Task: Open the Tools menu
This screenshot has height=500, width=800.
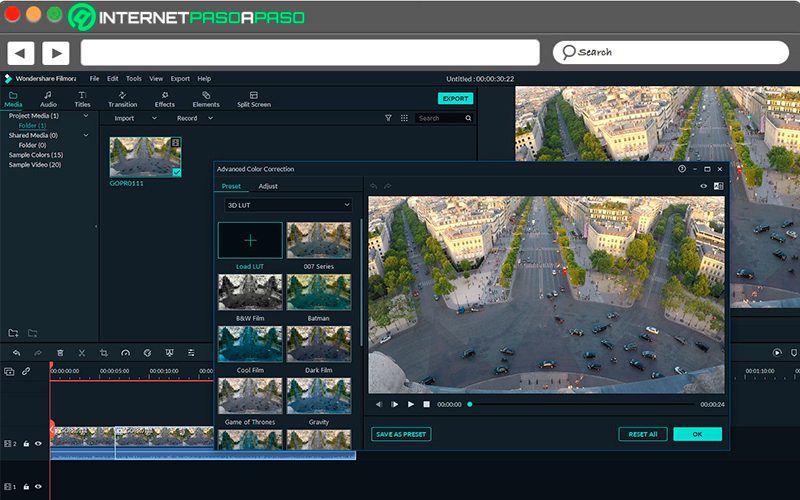Action: (x=134, y=79)
